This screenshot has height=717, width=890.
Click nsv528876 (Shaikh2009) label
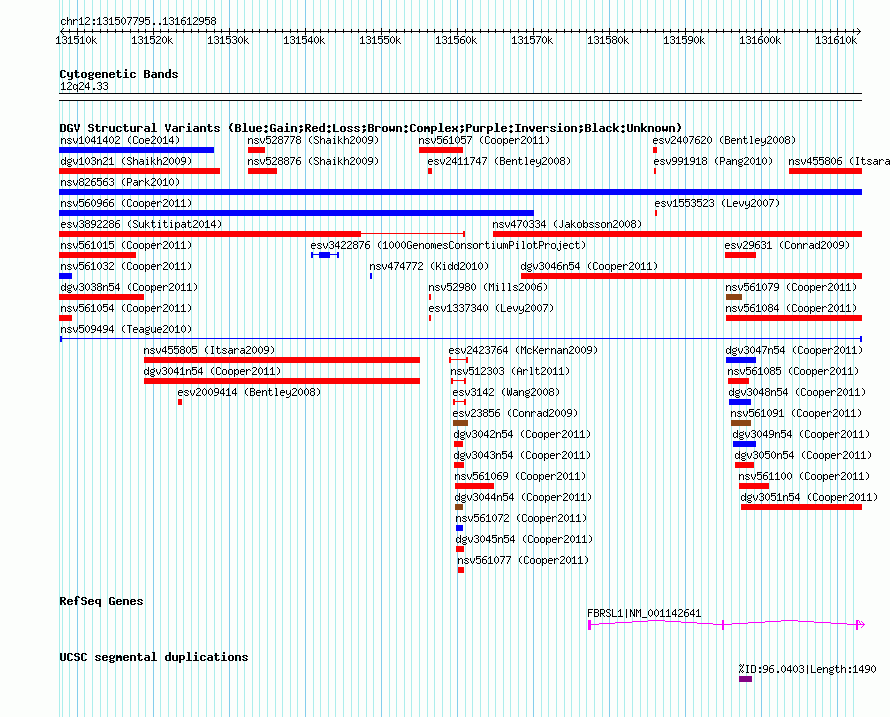313,161
